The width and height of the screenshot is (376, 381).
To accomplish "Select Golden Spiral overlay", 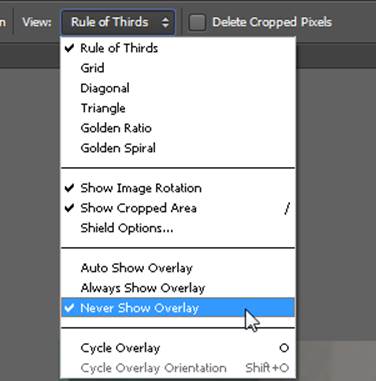I will (178, 148).
